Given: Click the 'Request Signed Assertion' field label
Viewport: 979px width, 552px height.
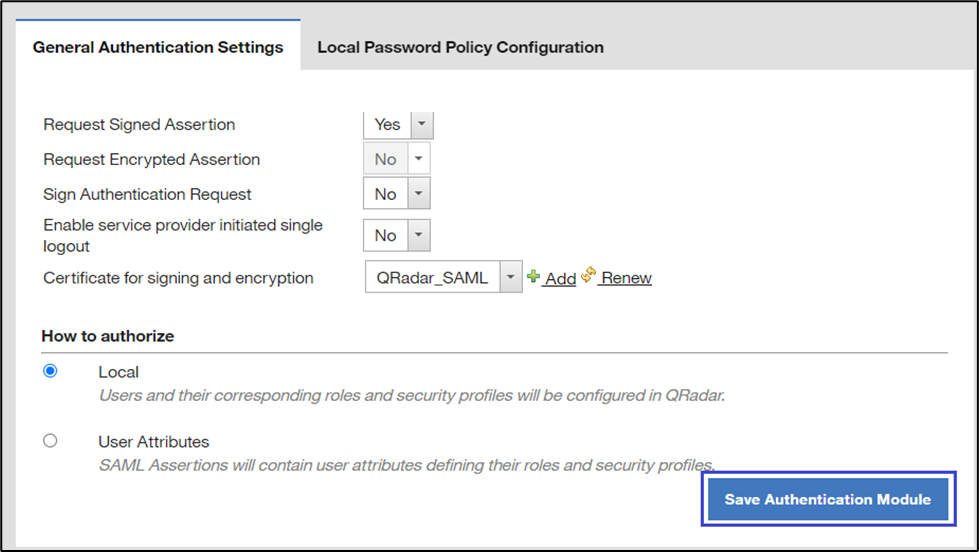Looking at the screenshot, I should click(x=139, y=125).
